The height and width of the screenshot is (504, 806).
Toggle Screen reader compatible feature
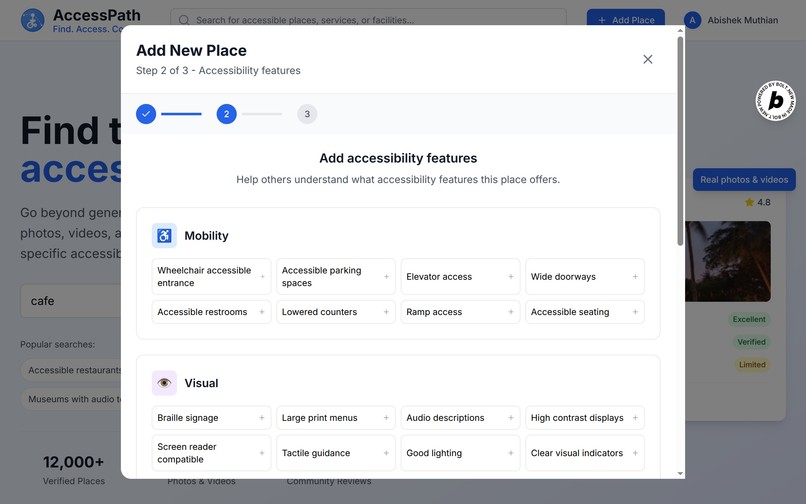(x=211, y=453)
